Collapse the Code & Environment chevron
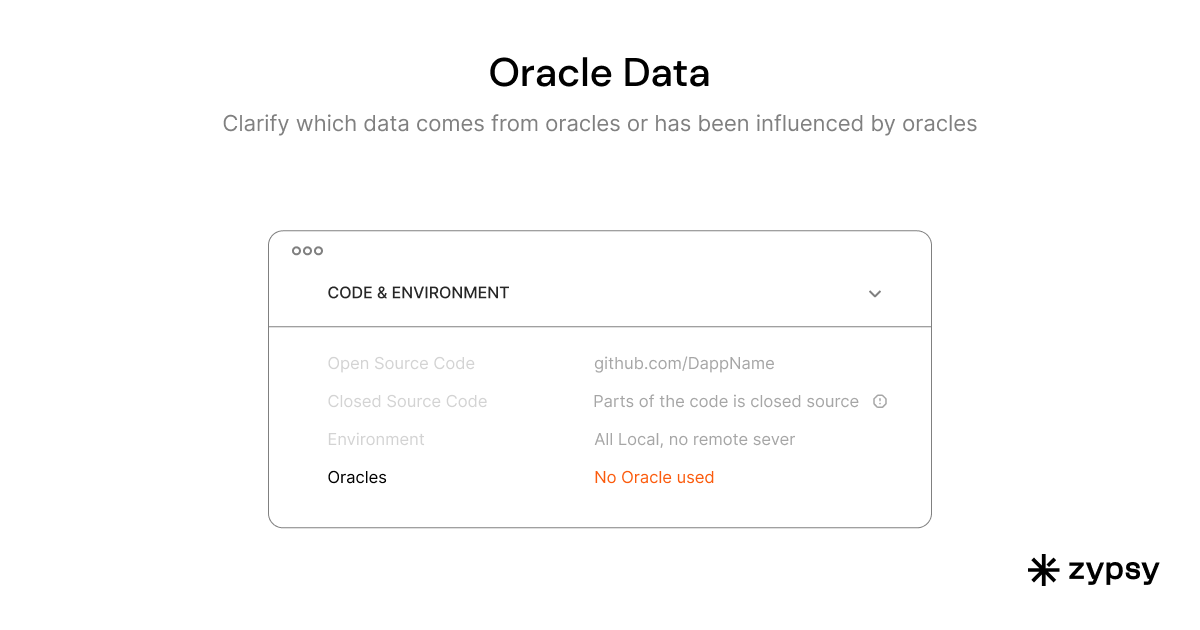 point(875,294)
